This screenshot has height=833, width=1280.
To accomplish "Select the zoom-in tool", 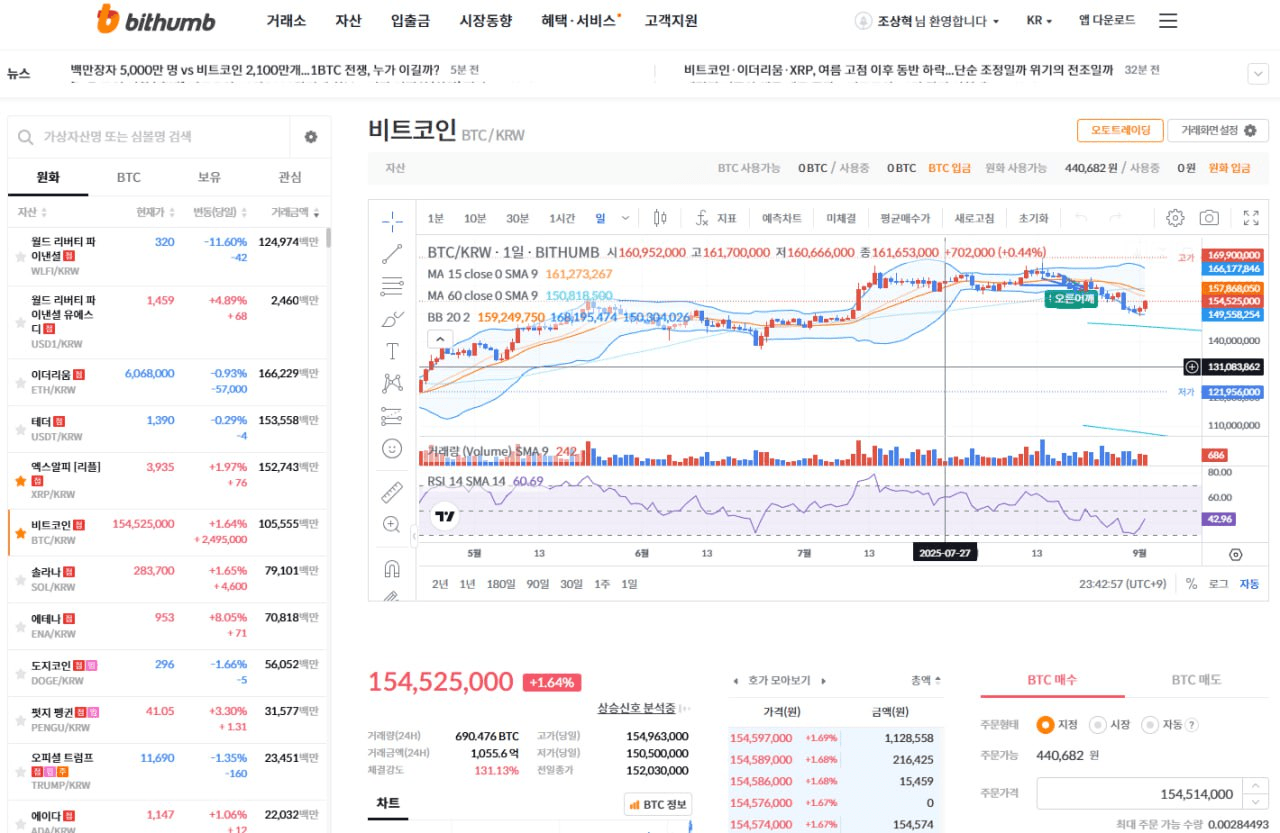I will (x=392, y=524).
